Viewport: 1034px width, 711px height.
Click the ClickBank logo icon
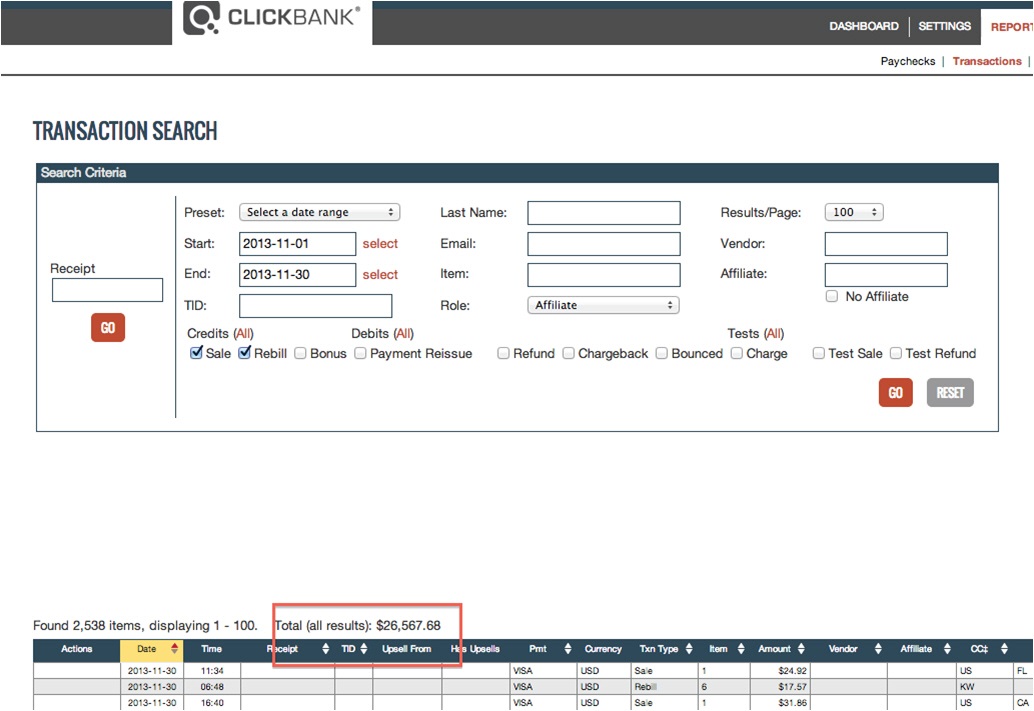(x=201, y=18)
